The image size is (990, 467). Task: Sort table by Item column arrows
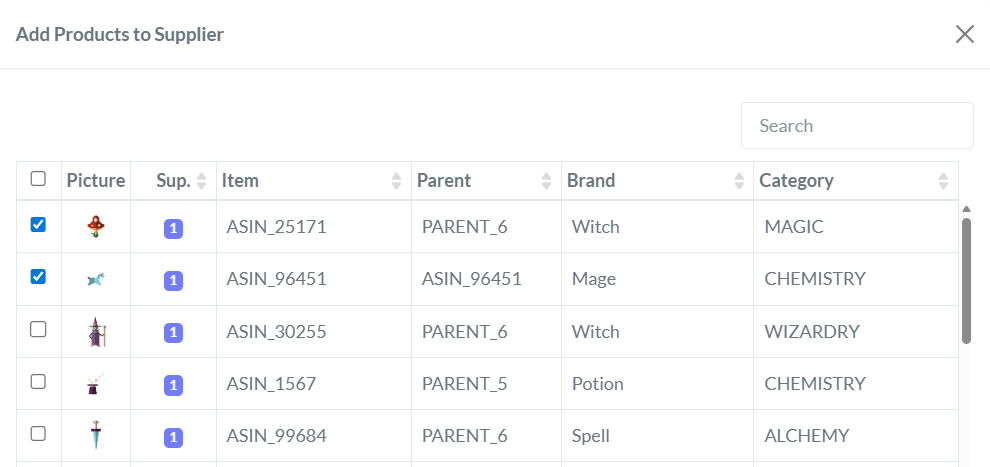(397, 181)
